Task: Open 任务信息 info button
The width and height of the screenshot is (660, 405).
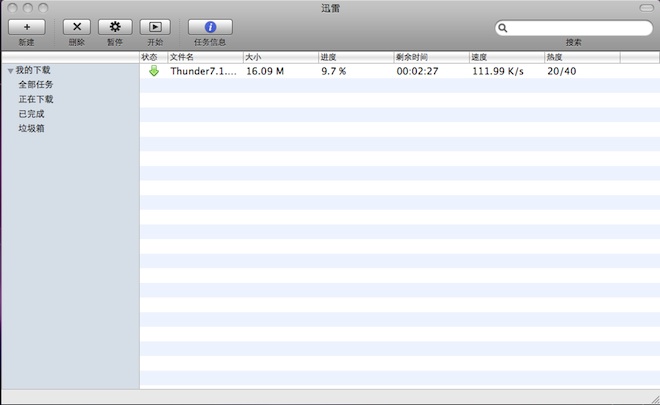Action: 210,27
